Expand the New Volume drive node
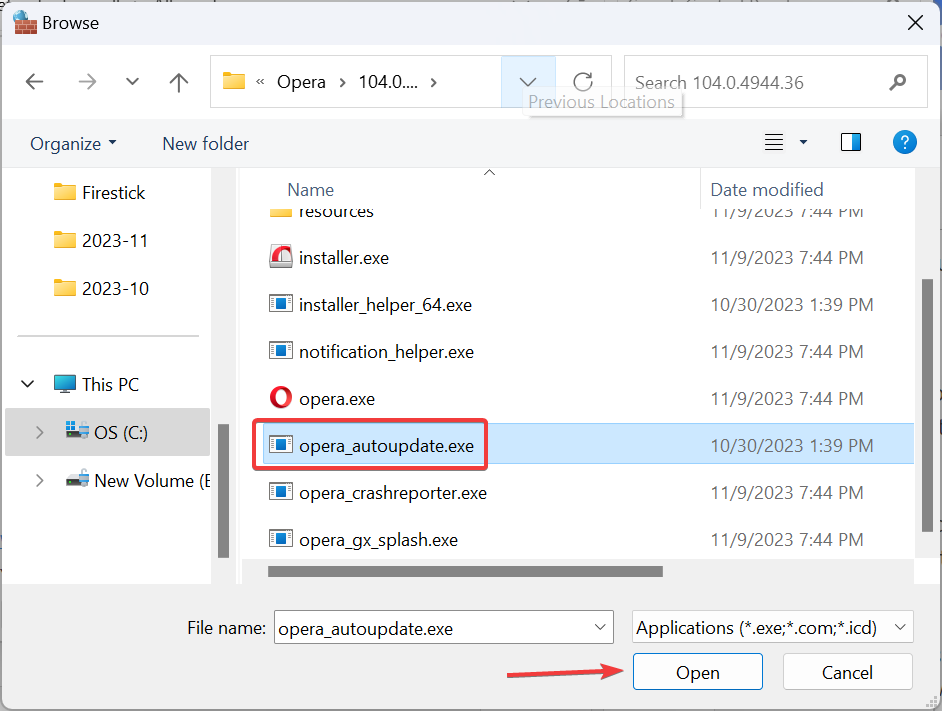This screenshot has height=711, width=942. [x=40, y=480]
